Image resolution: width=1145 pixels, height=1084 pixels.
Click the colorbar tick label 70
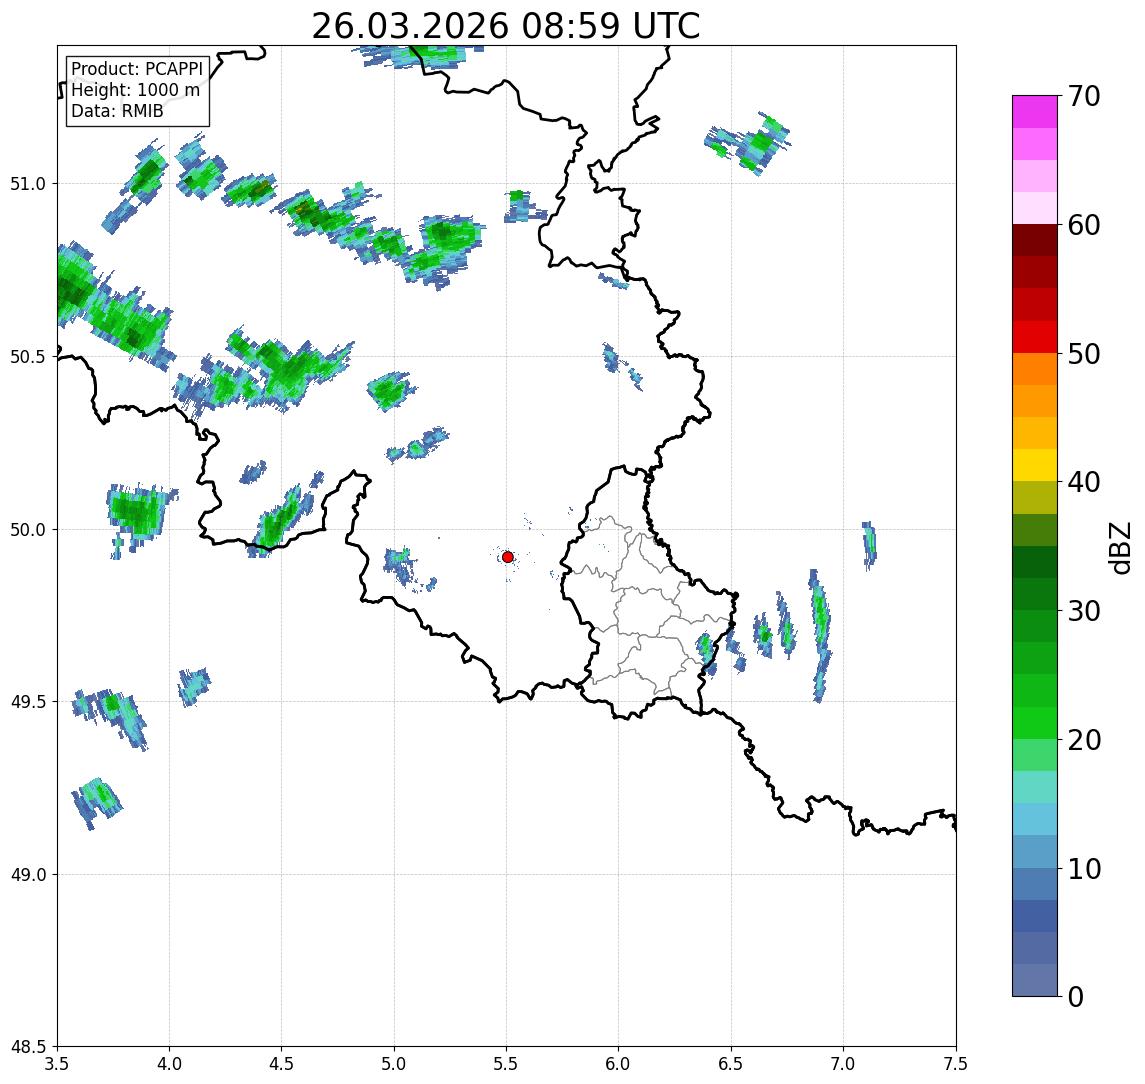pyautogui.click(x=1083, y=96)
